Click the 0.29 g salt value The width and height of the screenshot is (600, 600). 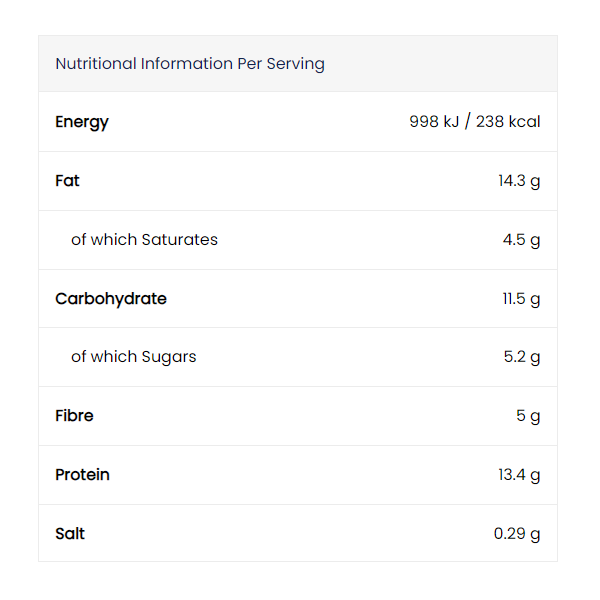[x=517, y=534]
